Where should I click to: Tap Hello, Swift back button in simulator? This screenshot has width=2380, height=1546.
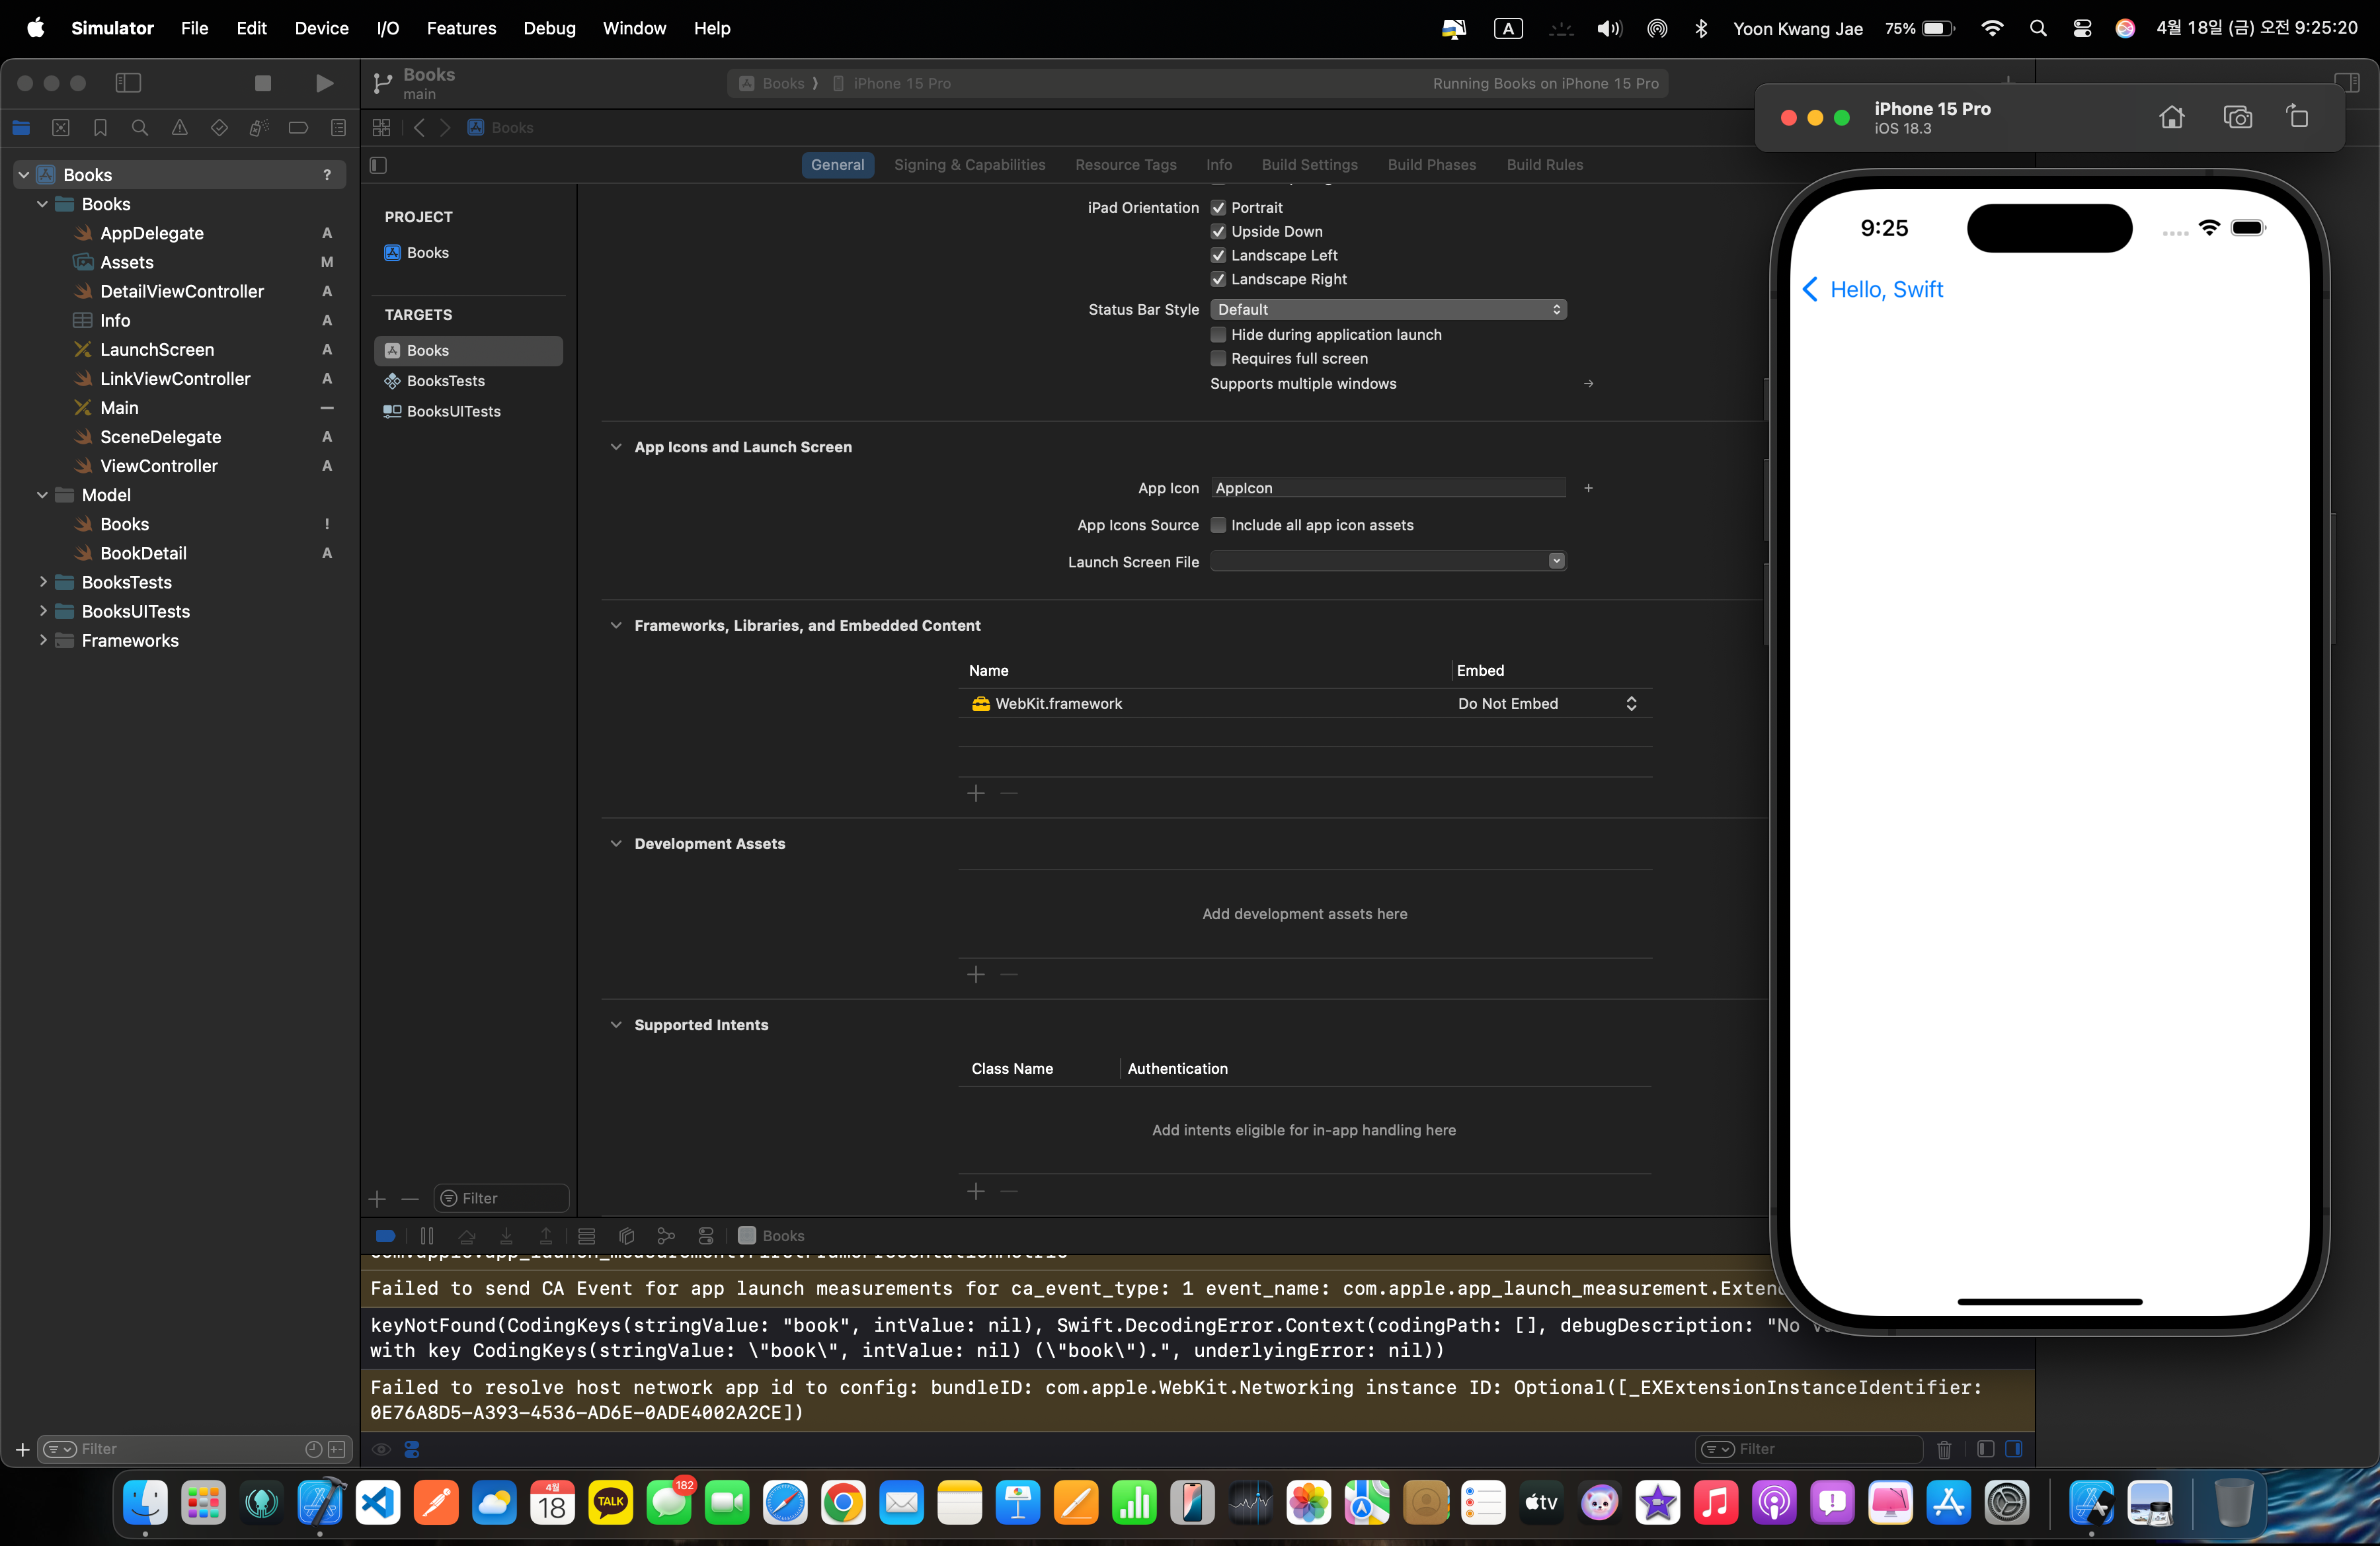click(1872, 290)
